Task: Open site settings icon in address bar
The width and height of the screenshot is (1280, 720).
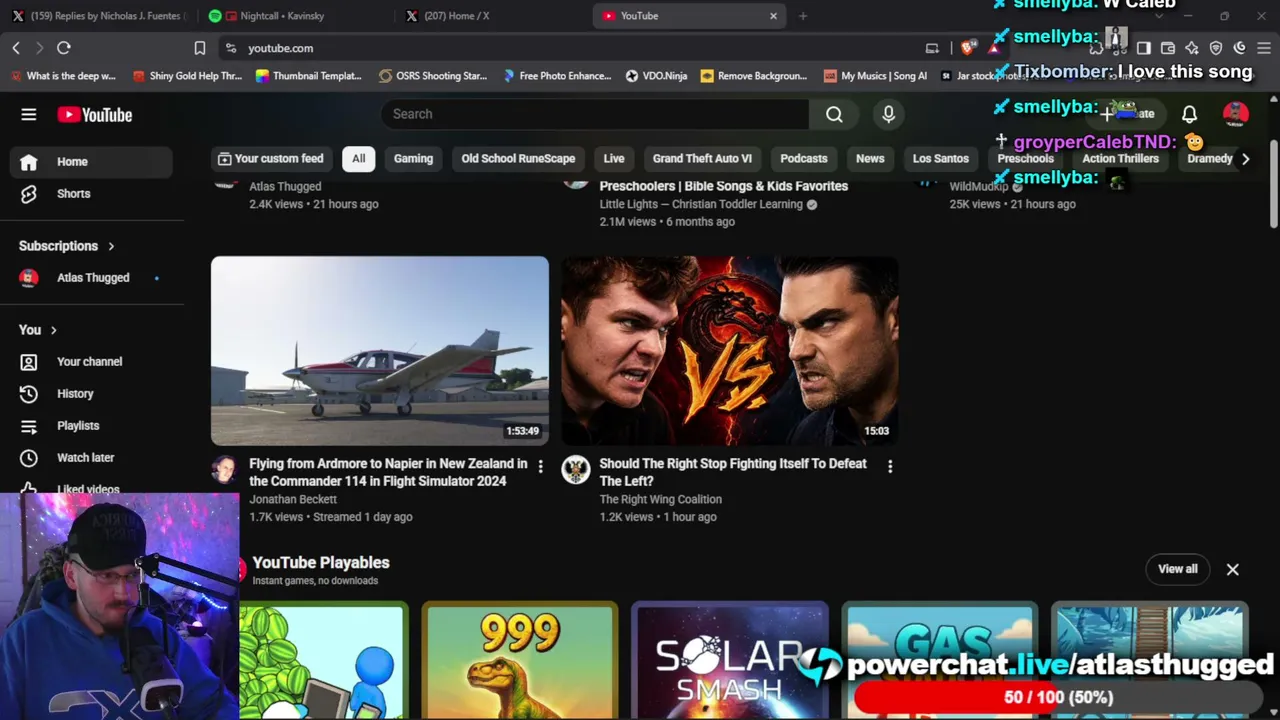Action: [231, 48]
